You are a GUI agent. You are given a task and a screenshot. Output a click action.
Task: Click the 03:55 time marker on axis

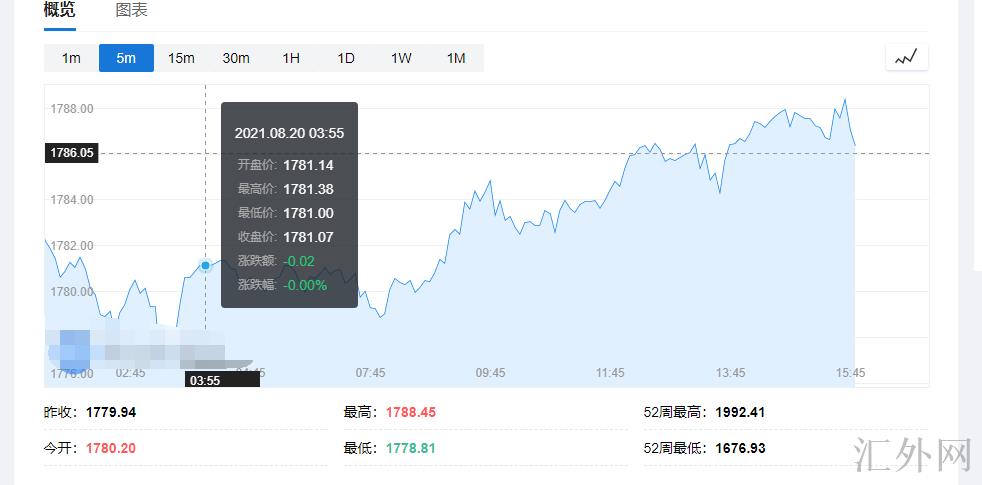click(205, 380)
